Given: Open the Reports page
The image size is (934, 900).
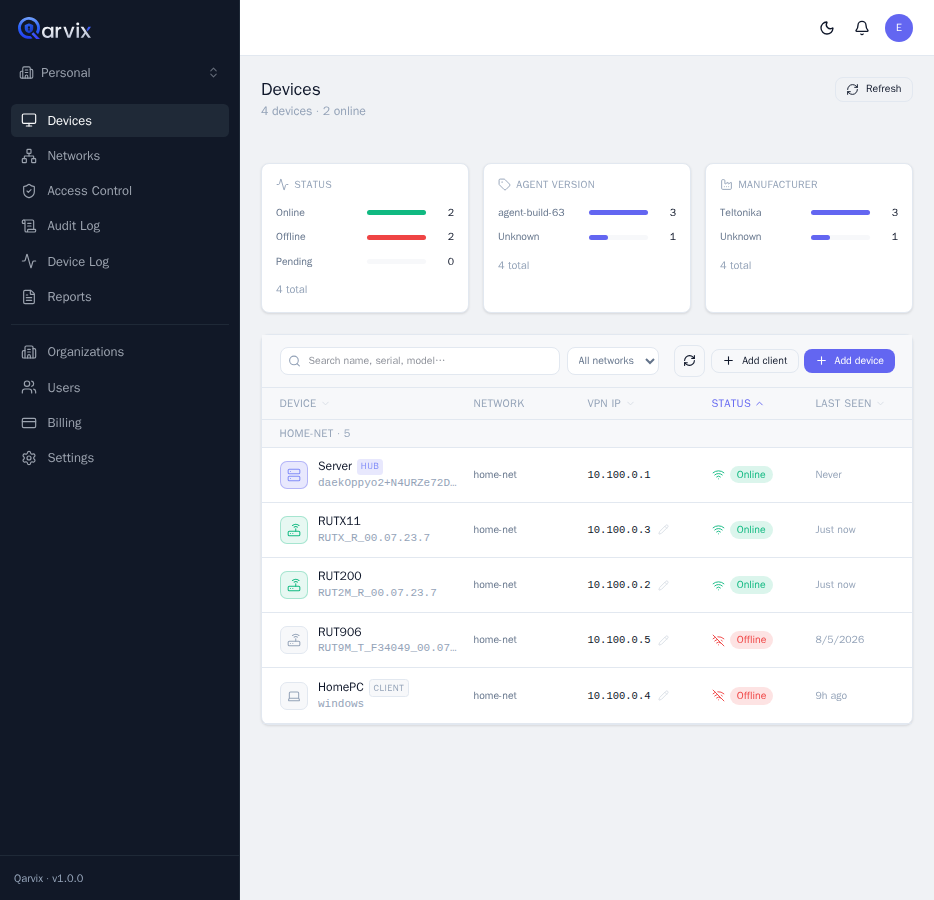Looking at the screenshot, I should pos(120,297).
